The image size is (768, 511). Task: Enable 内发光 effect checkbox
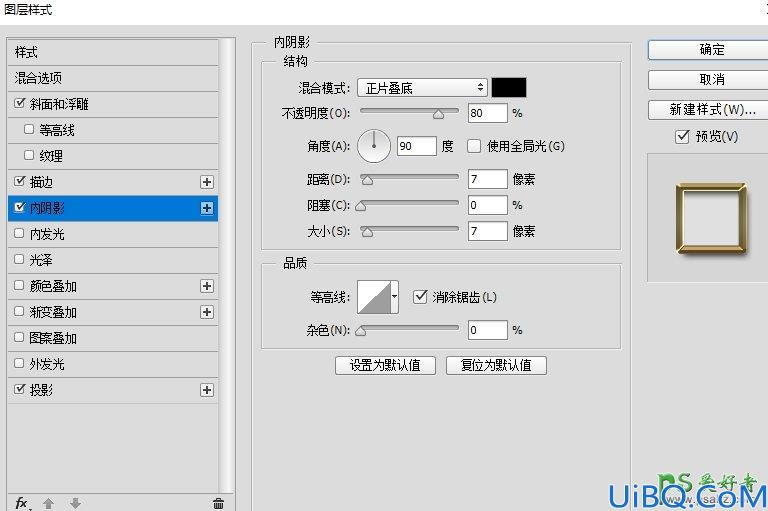coord(19,233)
